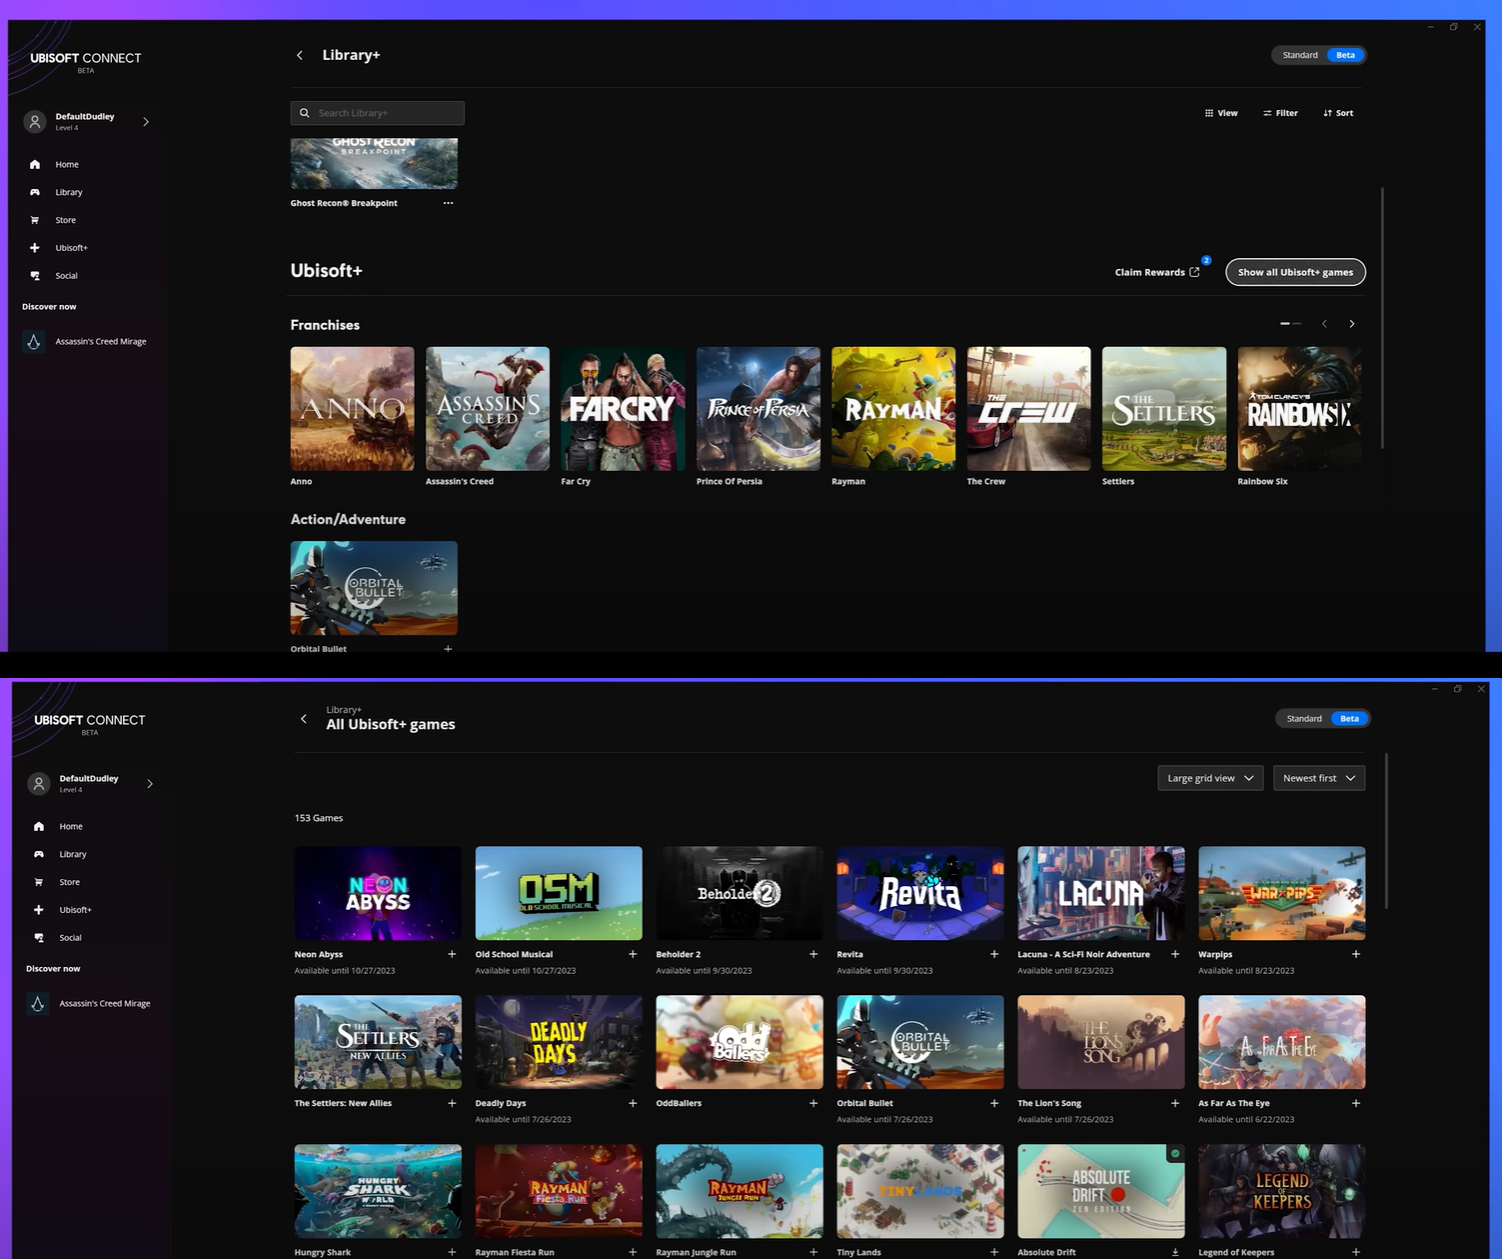
Task: Show previous Franchises with the left arrow
Action: 1325,324
